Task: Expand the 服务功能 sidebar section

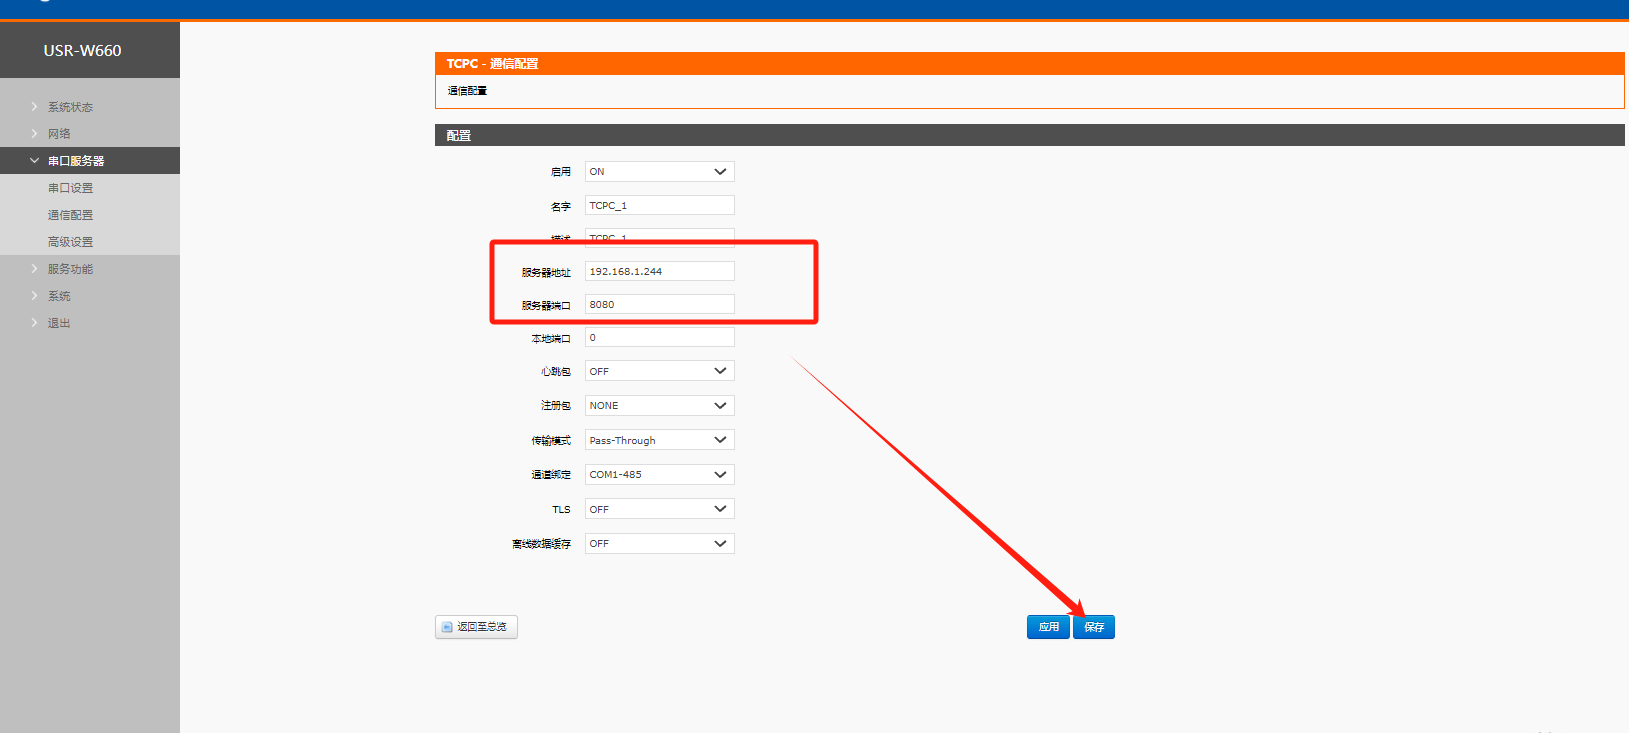Action: click(x=70, y=269)
